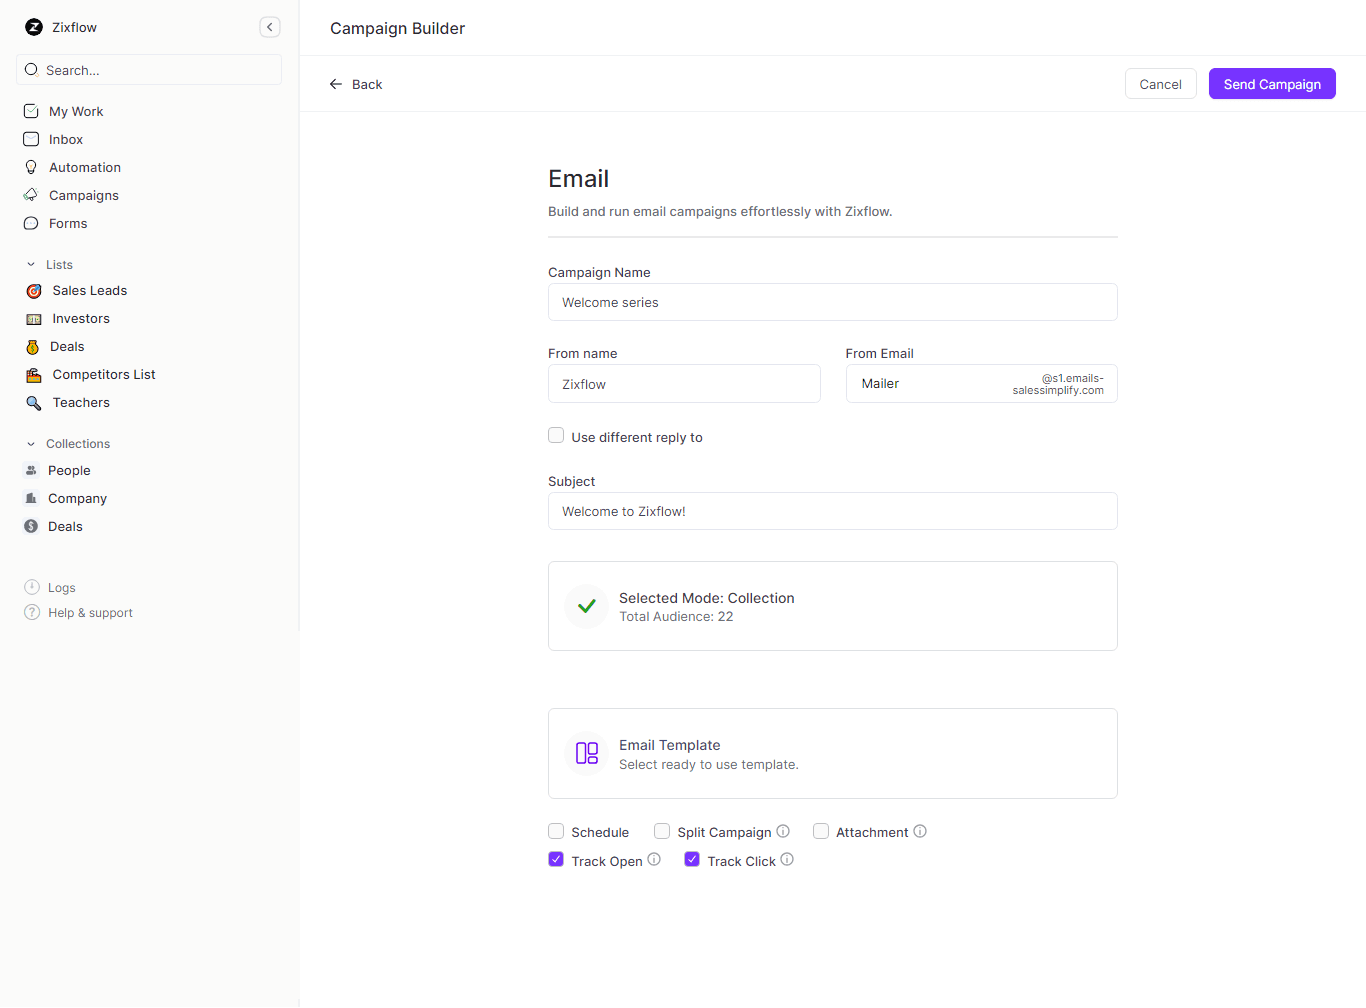
Task: Uncheck the Track Click checkbox
Action: 692,859
